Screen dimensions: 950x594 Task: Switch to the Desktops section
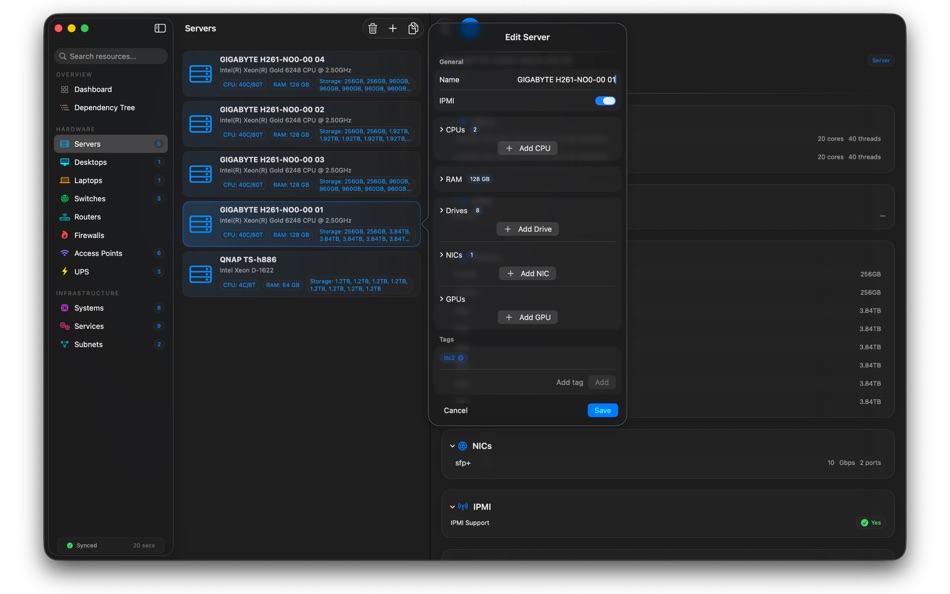(89, 162)
